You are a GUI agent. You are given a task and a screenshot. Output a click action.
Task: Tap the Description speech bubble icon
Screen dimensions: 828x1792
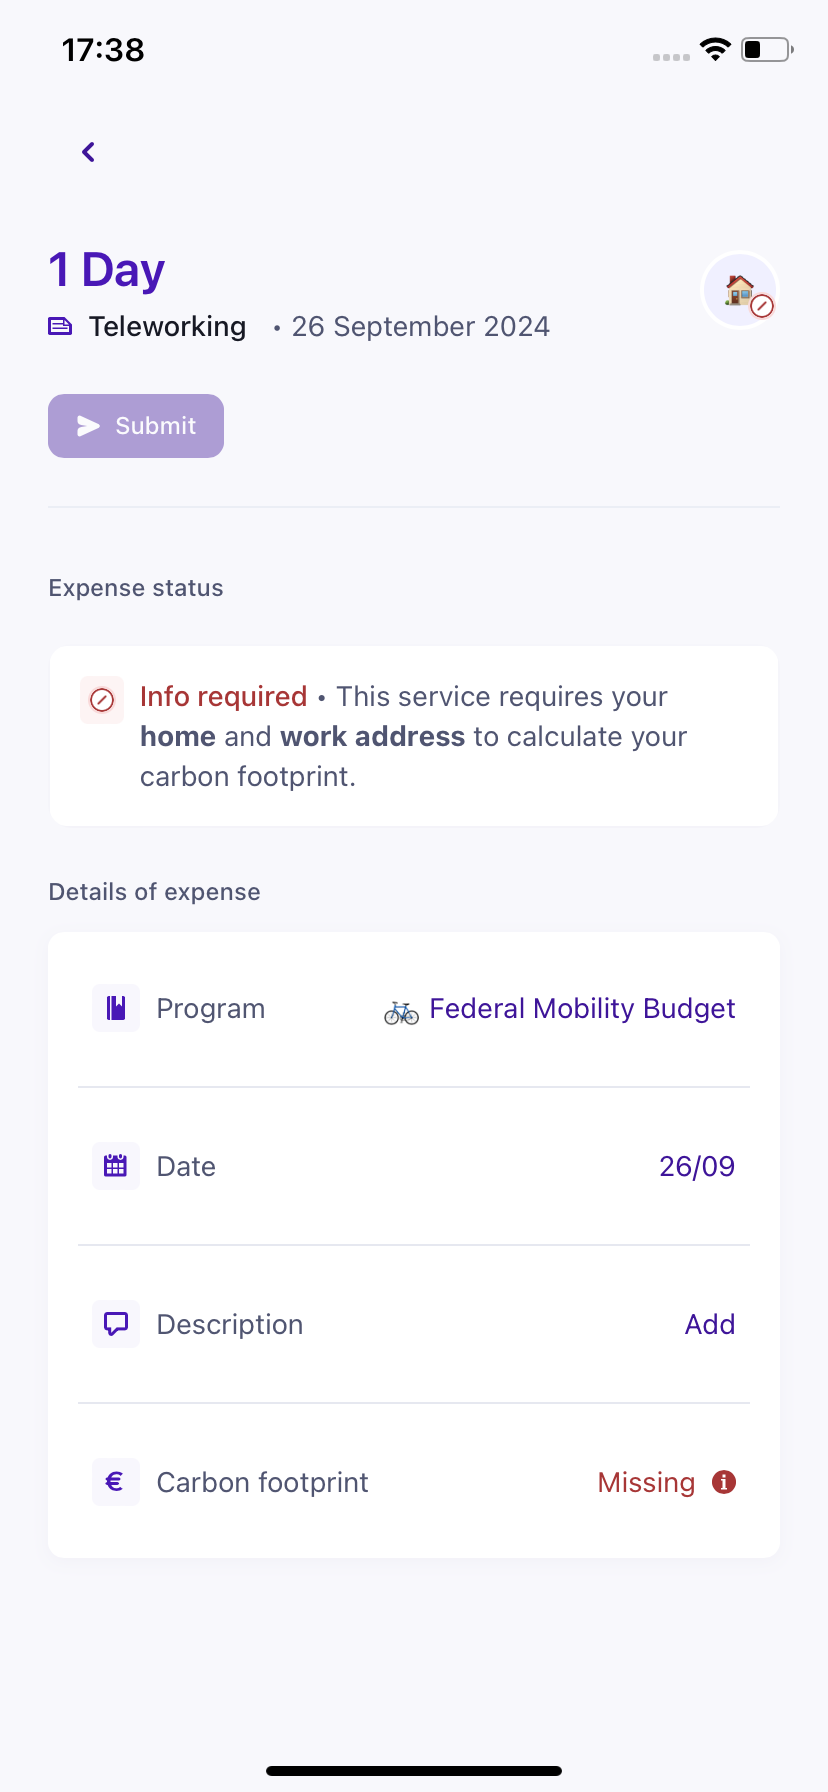(116, 1324)
